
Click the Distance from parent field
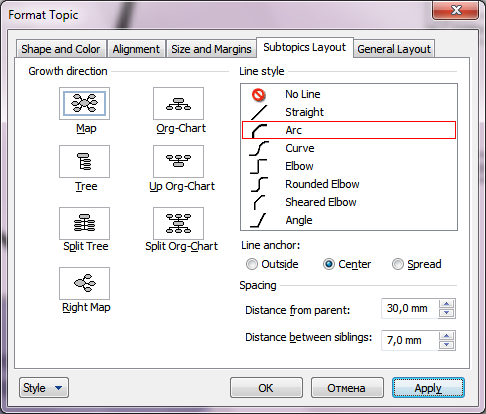click(x=410, y=308)
